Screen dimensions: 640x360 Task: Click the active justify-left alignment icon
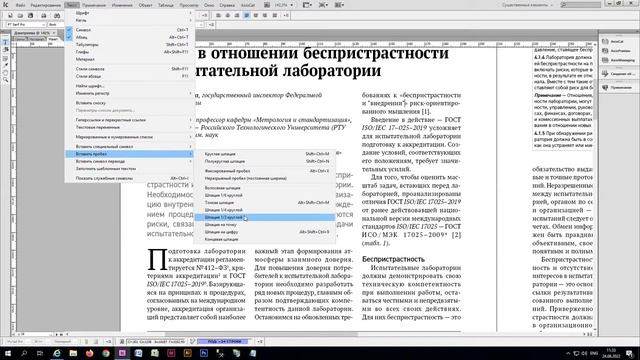click(x=247, y=16)
